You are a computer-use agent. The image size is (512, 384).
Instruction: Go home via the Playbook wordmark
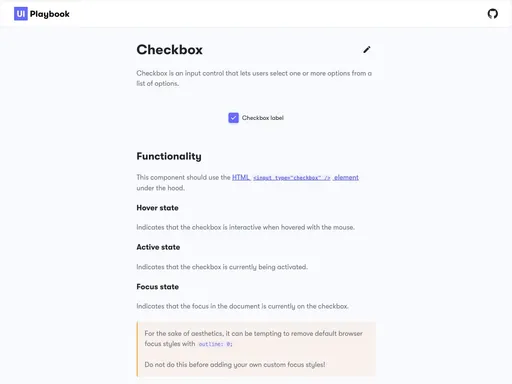[x=50, y=14]
